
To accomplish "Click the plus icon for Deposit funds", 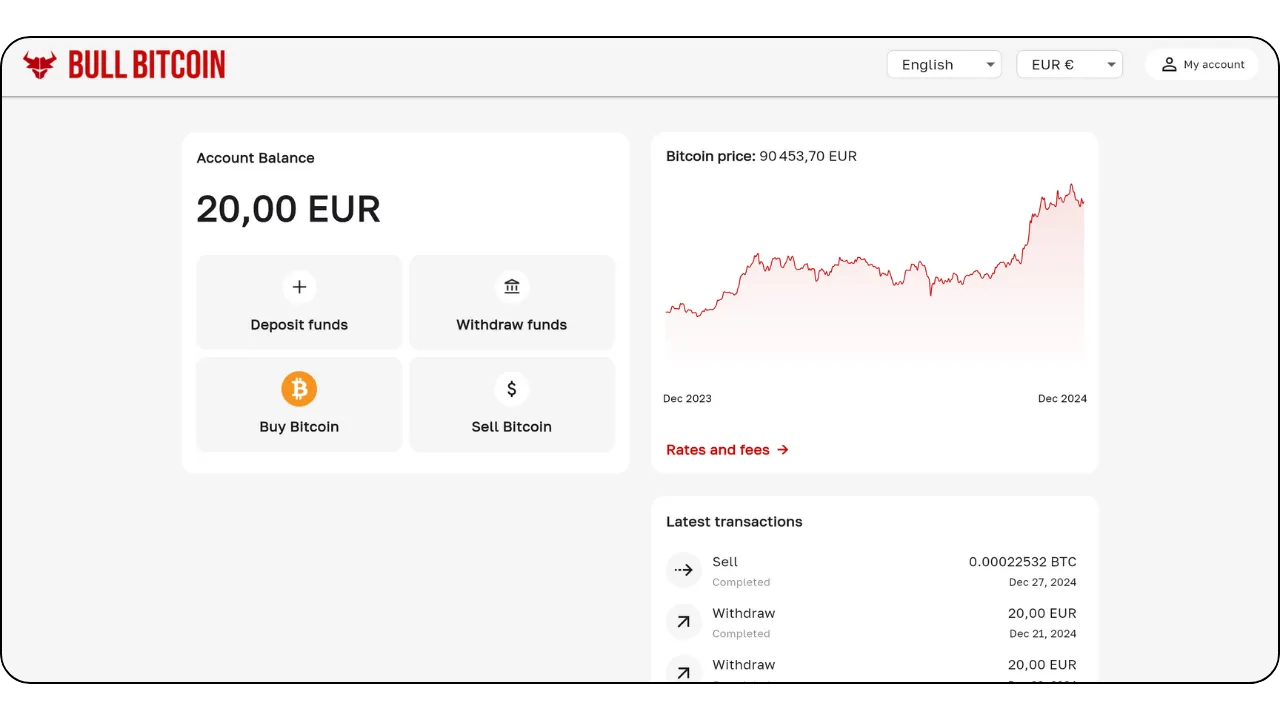I will [x=299, y=287].
